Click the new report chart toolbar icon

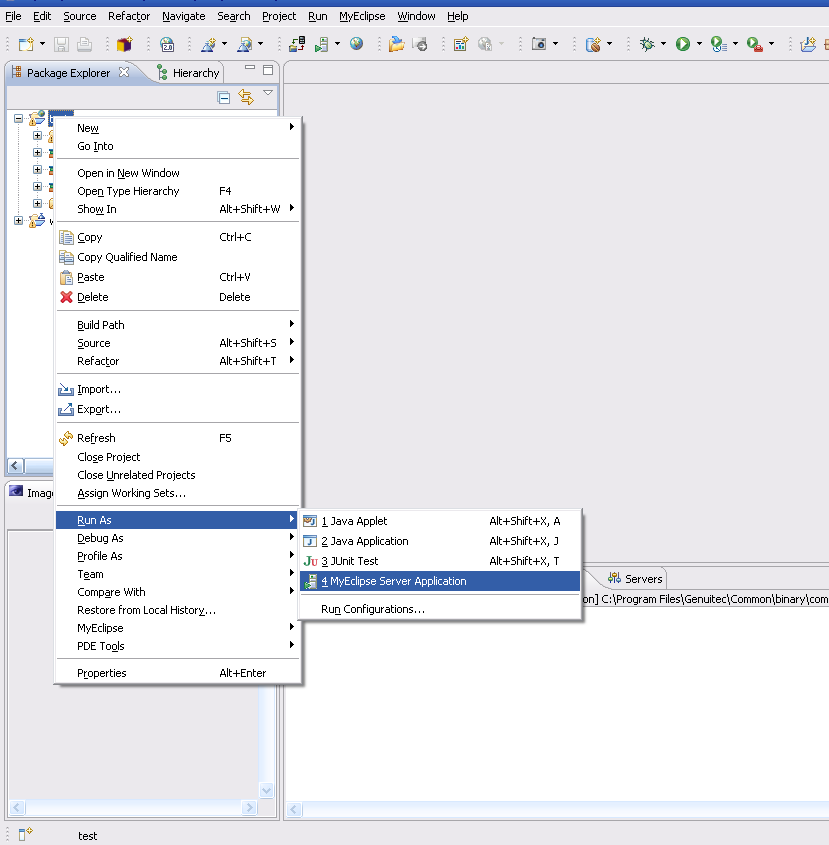pos(461,44)
